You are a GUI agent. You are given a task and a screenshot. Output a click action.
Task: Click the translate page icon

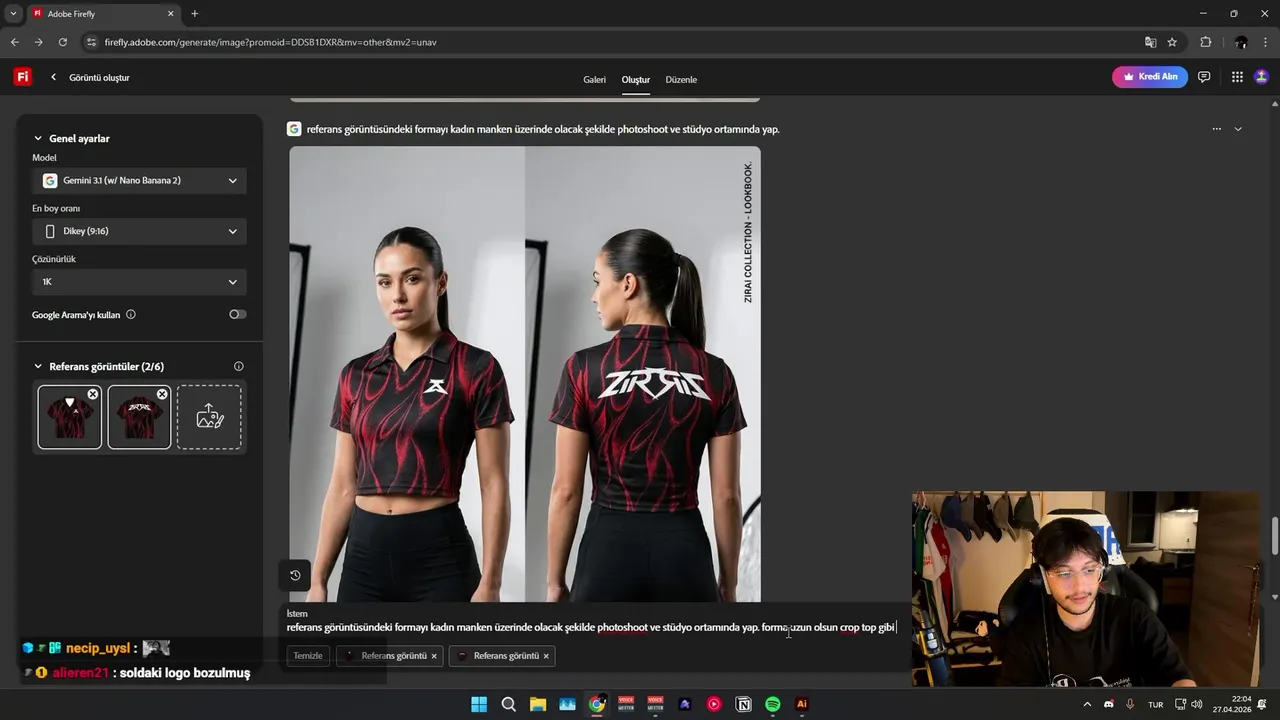(x=1150, y=42)
